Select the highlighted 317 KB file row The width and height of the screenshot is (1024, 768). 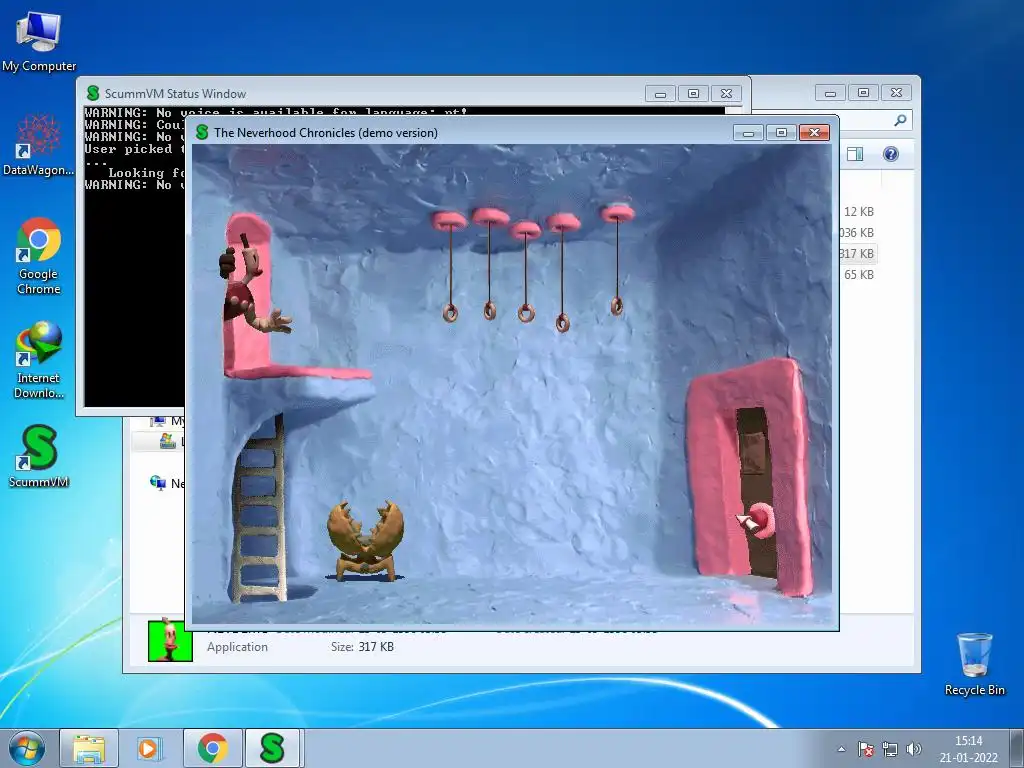click(858, 253)
